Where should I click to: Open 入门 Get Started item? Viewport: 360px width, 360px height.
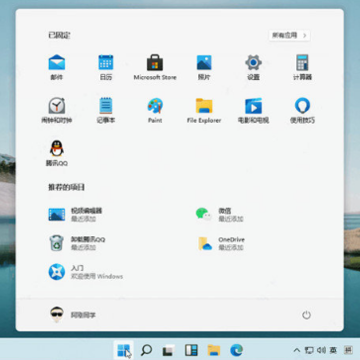coord(86,272)
